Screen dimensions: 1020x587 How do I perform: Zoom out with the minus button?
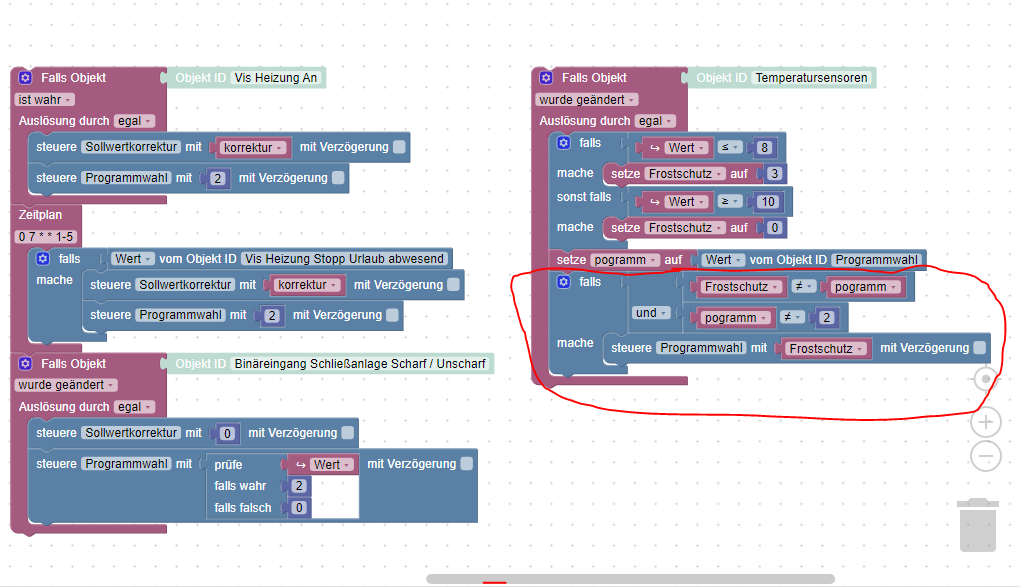click(x=986, y=456)
